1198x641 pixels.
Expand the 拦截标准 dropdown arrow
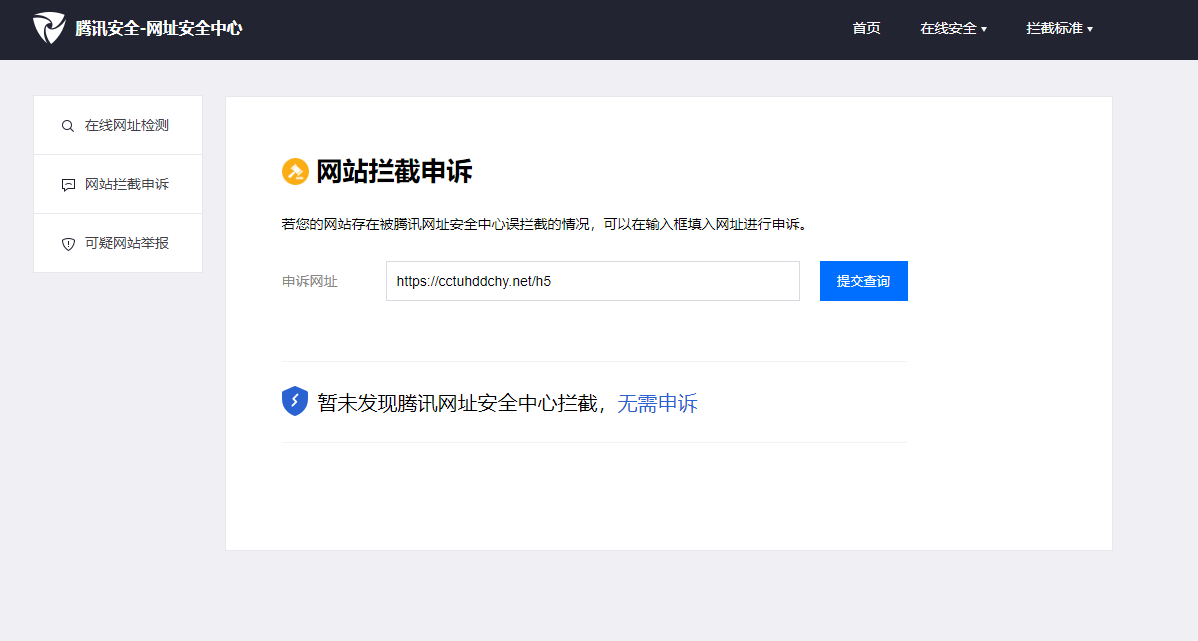pos(1090,29)
